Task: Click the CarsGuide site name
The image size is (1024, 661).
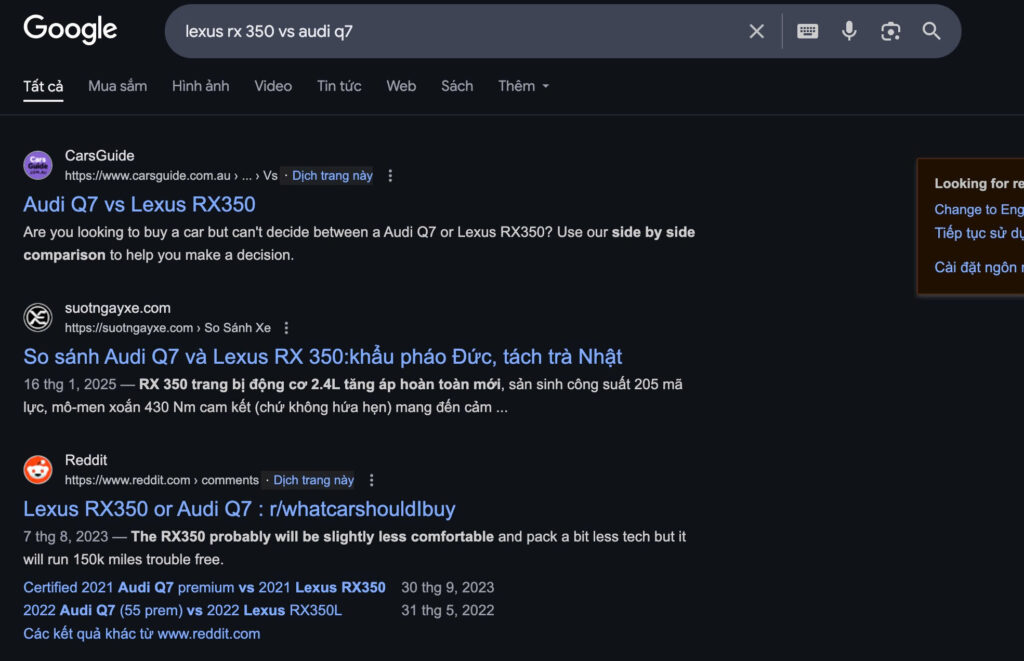Action: coord(99,155)
